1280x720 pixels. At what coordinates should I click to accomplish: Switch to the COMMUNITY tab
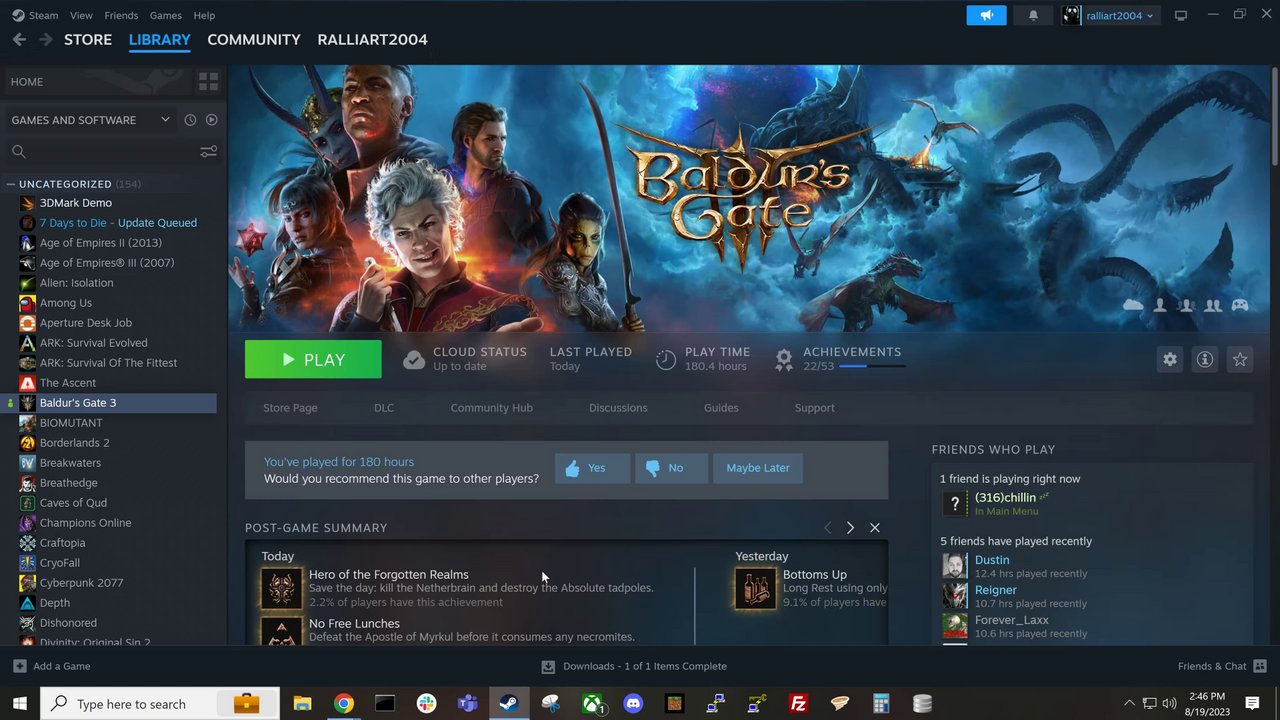pyautogui.click(x=254, y=39)
